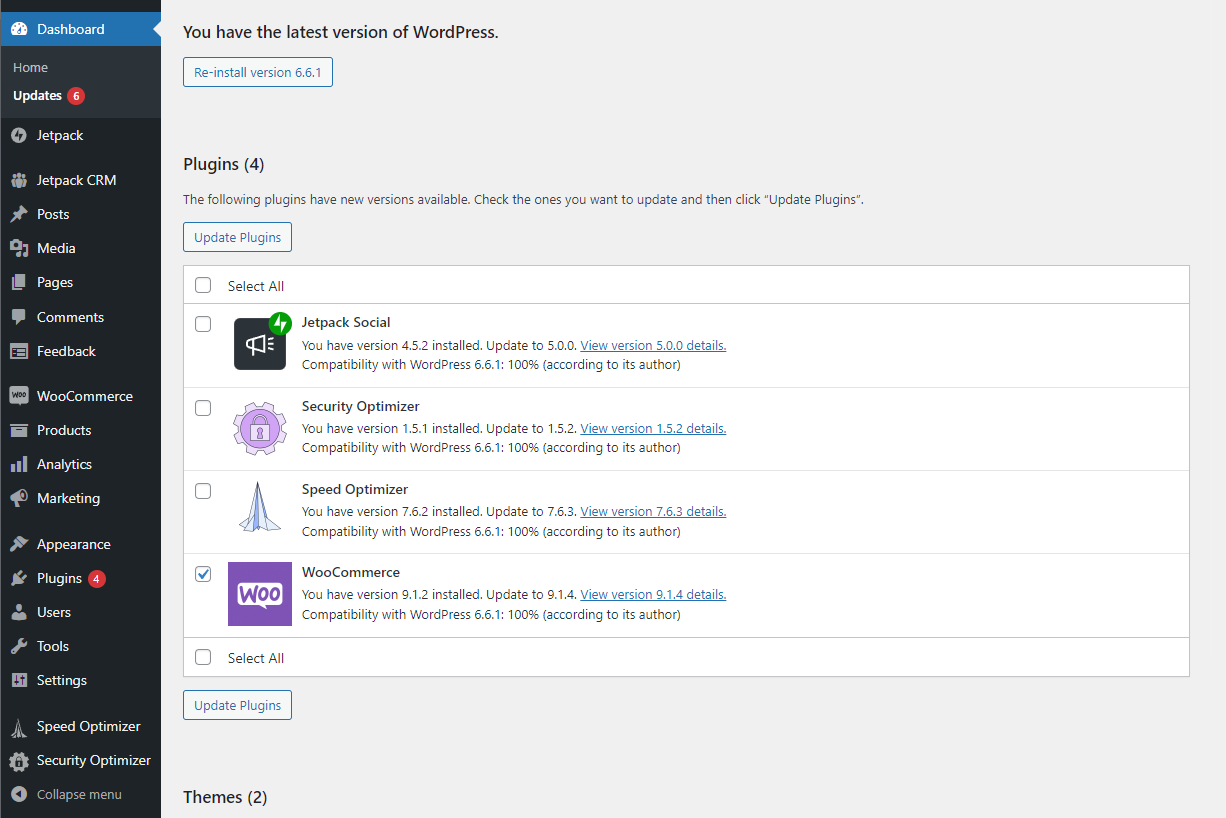Click the Speed Optimizer paper plane logo

(260, 507)
